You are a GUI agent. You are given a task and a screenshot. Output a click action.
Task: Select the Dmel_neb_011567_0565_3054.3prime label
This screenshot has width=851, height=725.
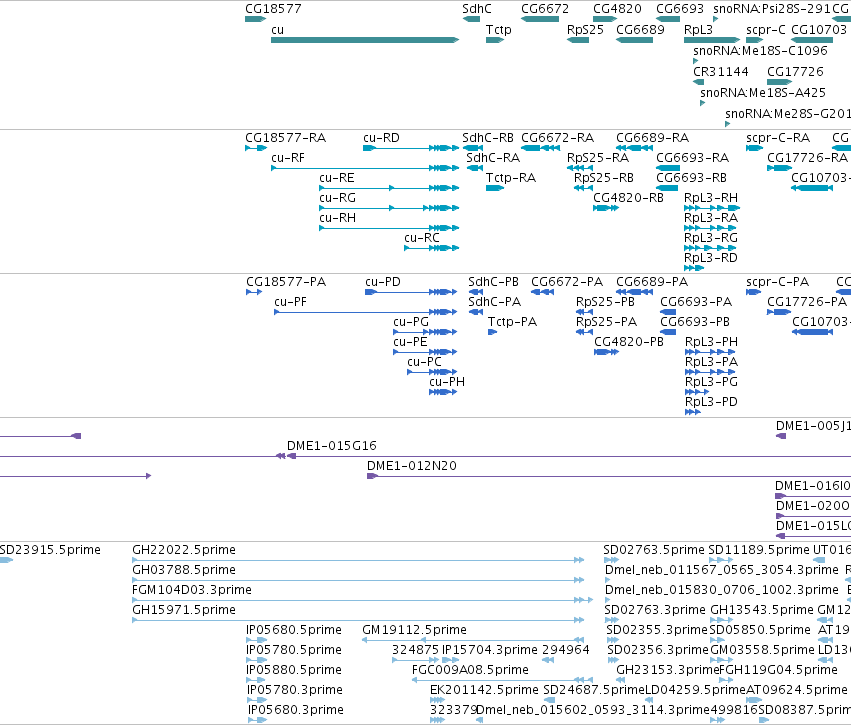click(x=722, y=570)
